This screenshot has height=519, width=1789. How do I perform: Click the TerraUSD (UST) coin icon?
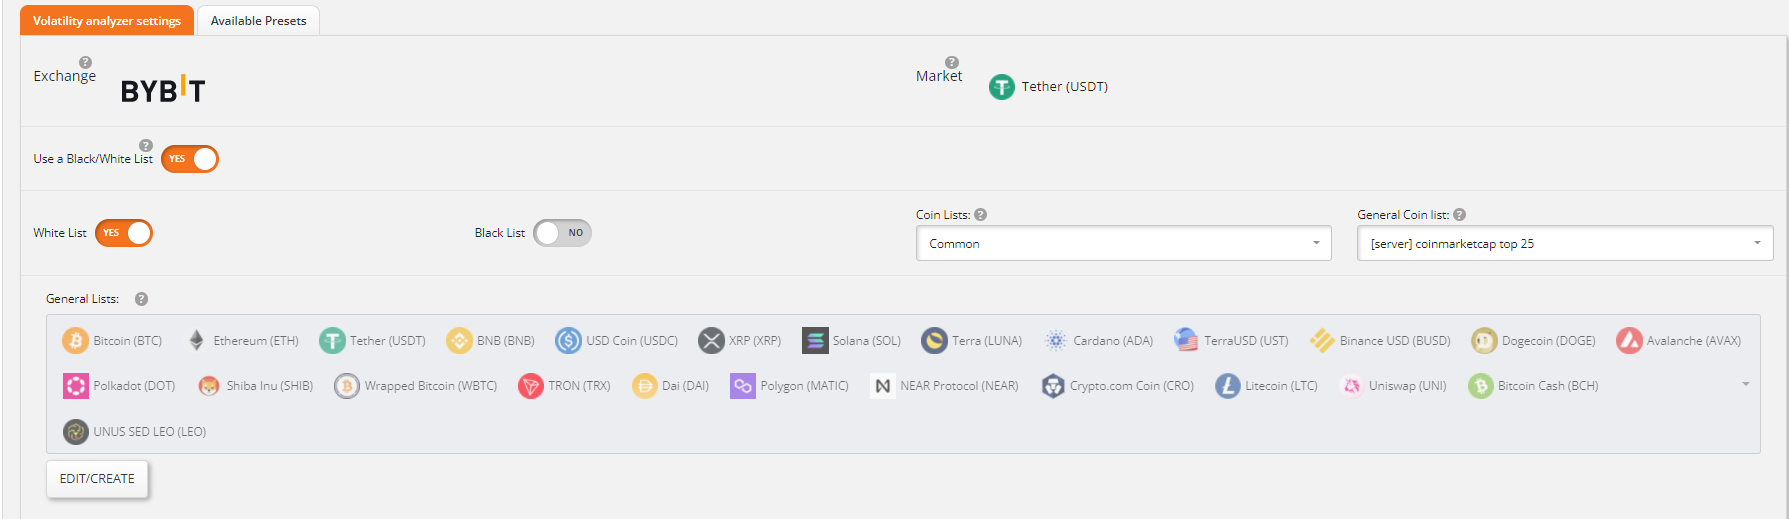point(1186,341)
